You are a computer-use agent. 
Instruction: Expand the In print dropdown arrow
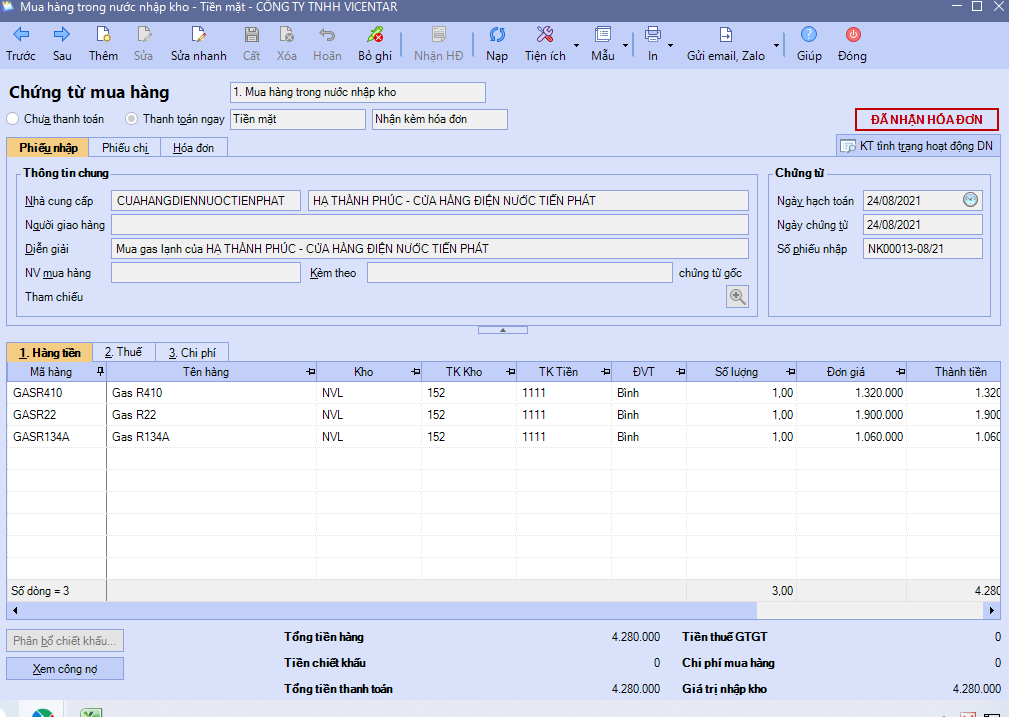(x=670, y=46)
